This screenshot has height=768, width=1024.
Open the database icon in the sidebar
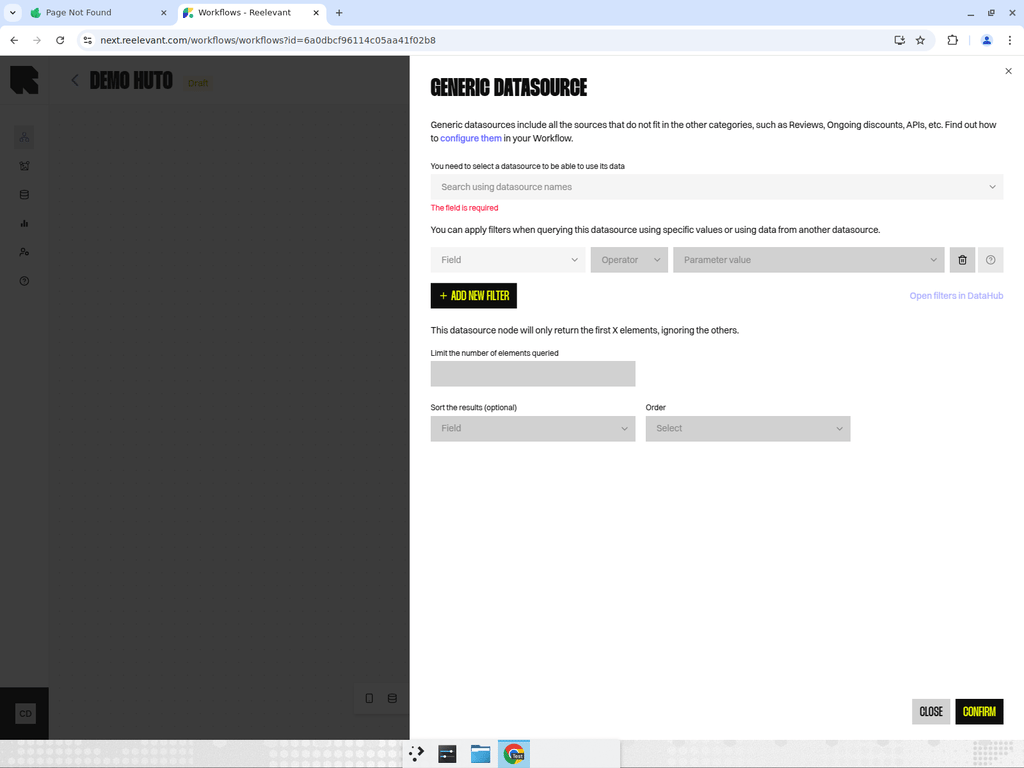click(x=24, y=195)
